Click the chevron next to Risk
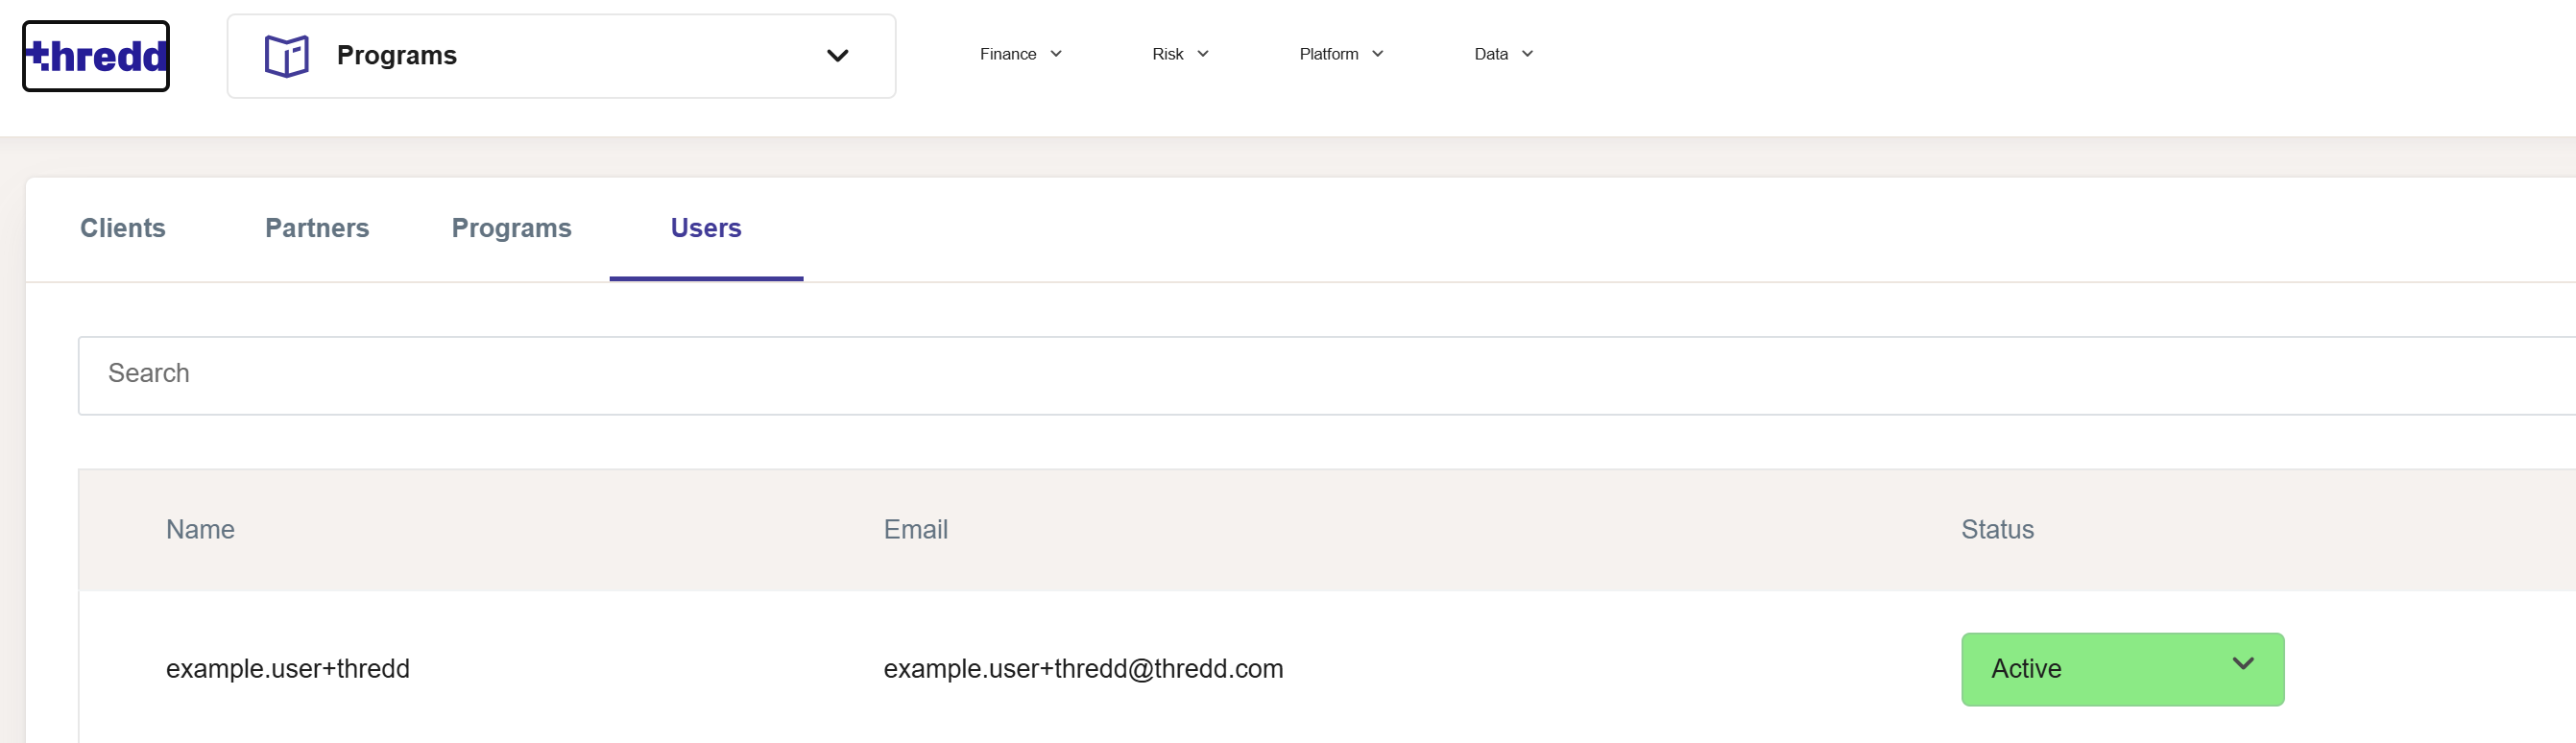This screenshot has width=2576, height=743. (x=1203, y=54)
